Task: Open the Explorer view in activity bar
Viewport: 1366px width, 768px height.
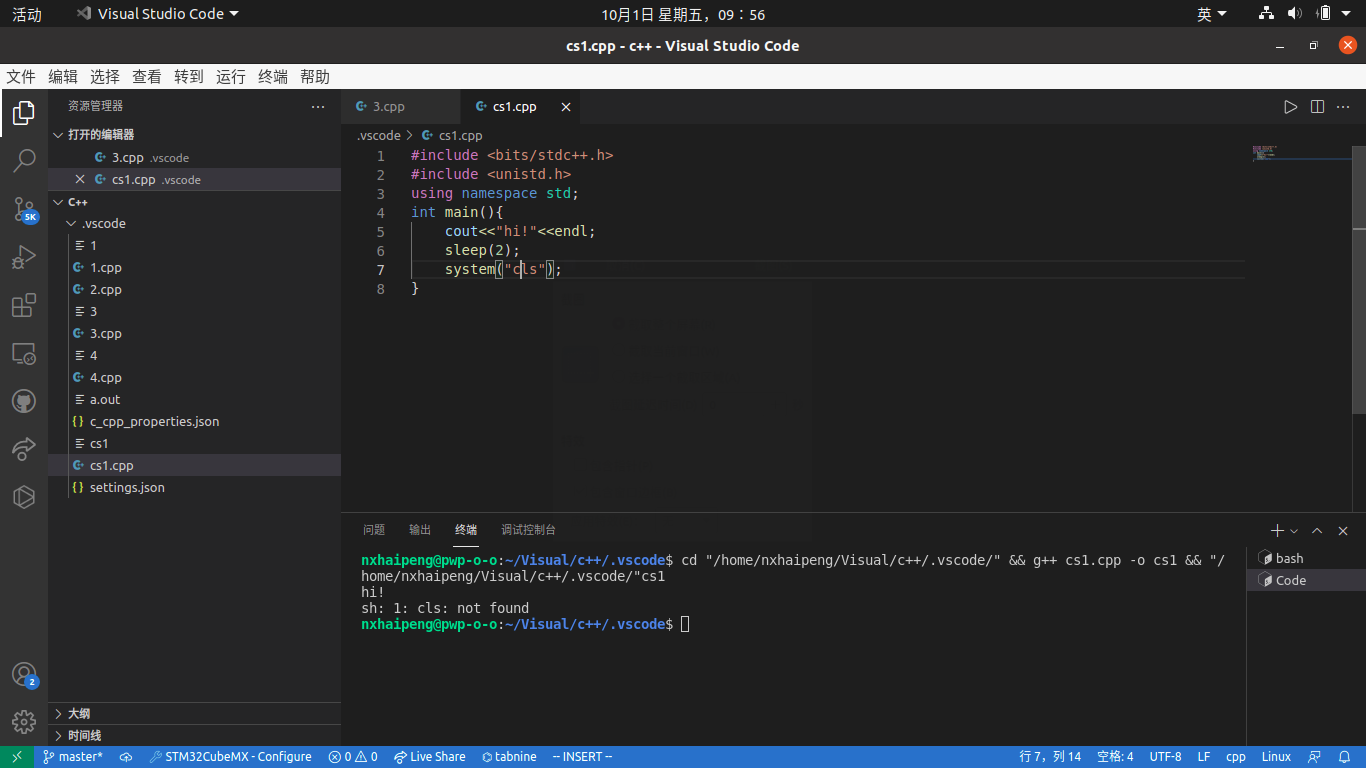Action: point(24,112)
